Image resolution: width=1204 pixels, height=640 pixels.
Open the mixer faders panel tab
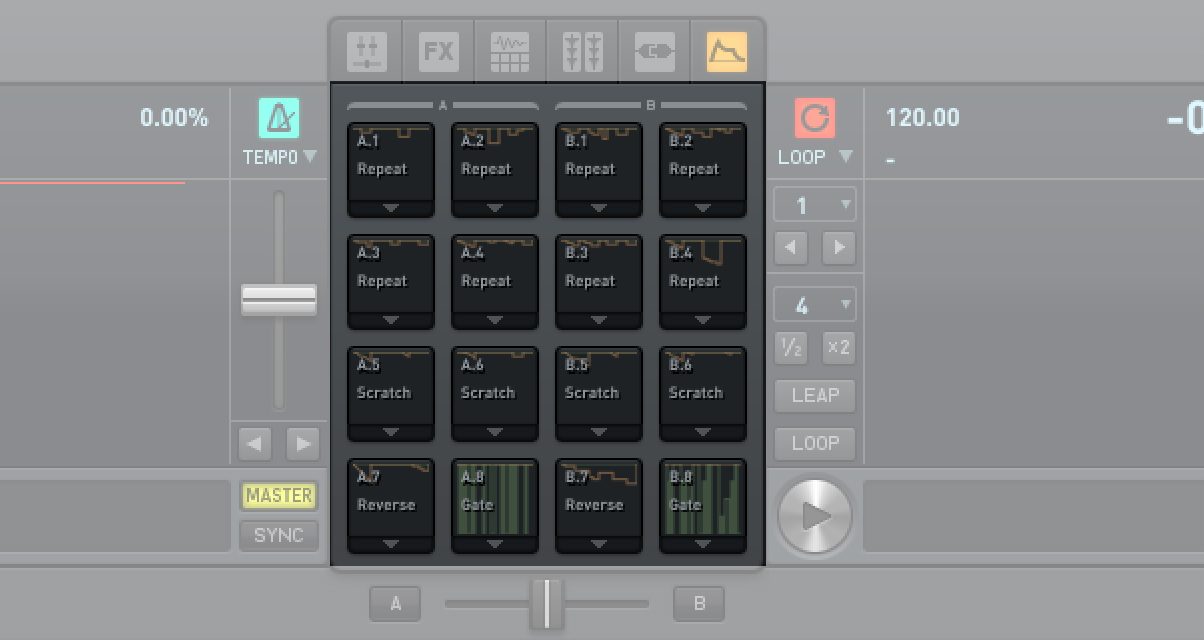pyautogui.click(x=367, y=51)
